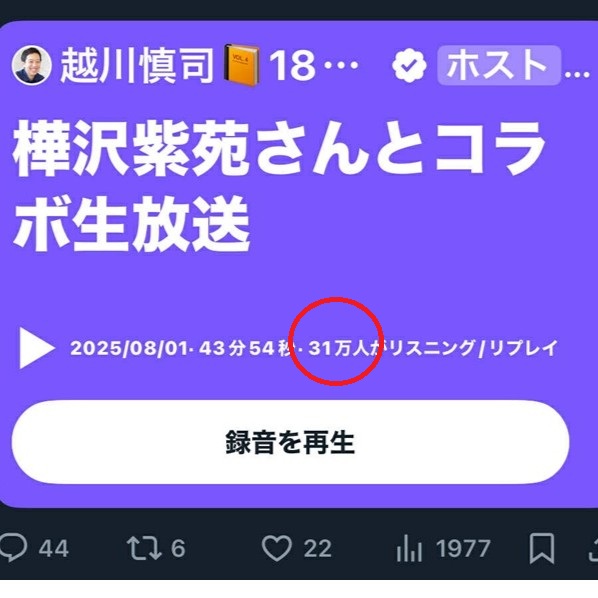The image size is (598, 598).
Task: Bookmark the post with the ribbon icon
Action: click(542, 548)
